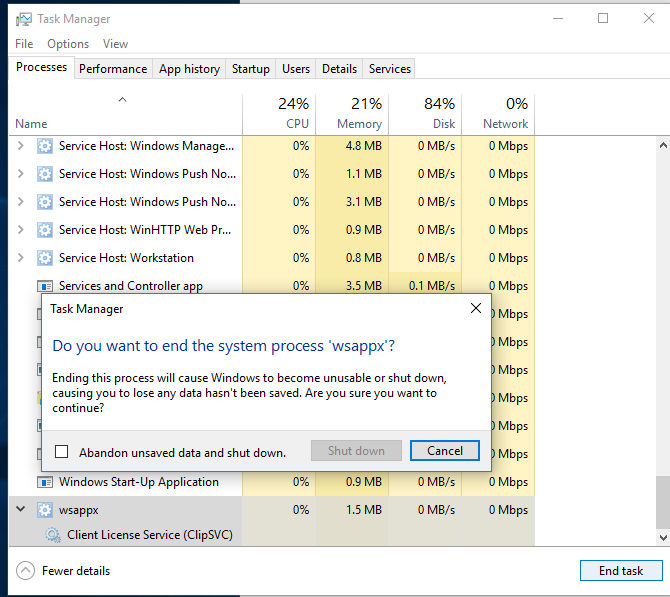Switch to the Performance tab
This screenshot has height=597, width=670.
point(113,69)
